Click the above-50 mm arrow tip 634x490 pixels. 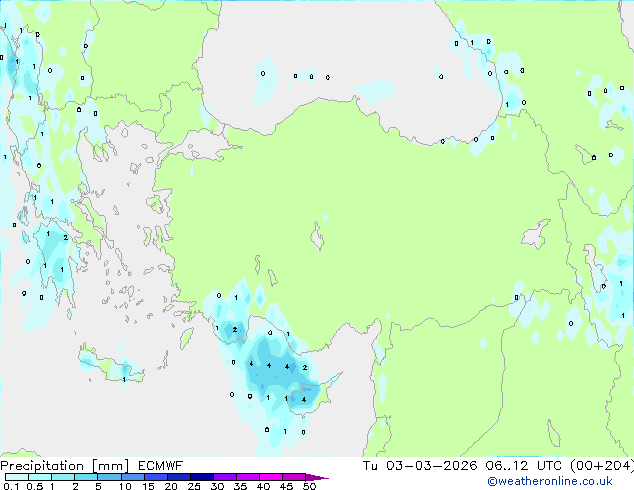[317, 477]
